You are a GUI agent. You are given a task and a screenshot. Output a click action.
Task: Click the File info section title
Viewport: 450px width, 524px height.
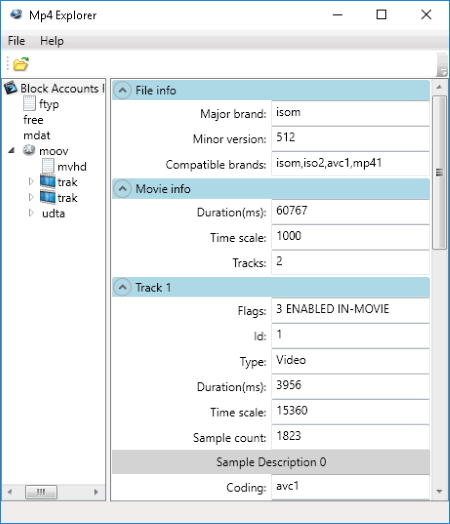click(x=156, y=91)
